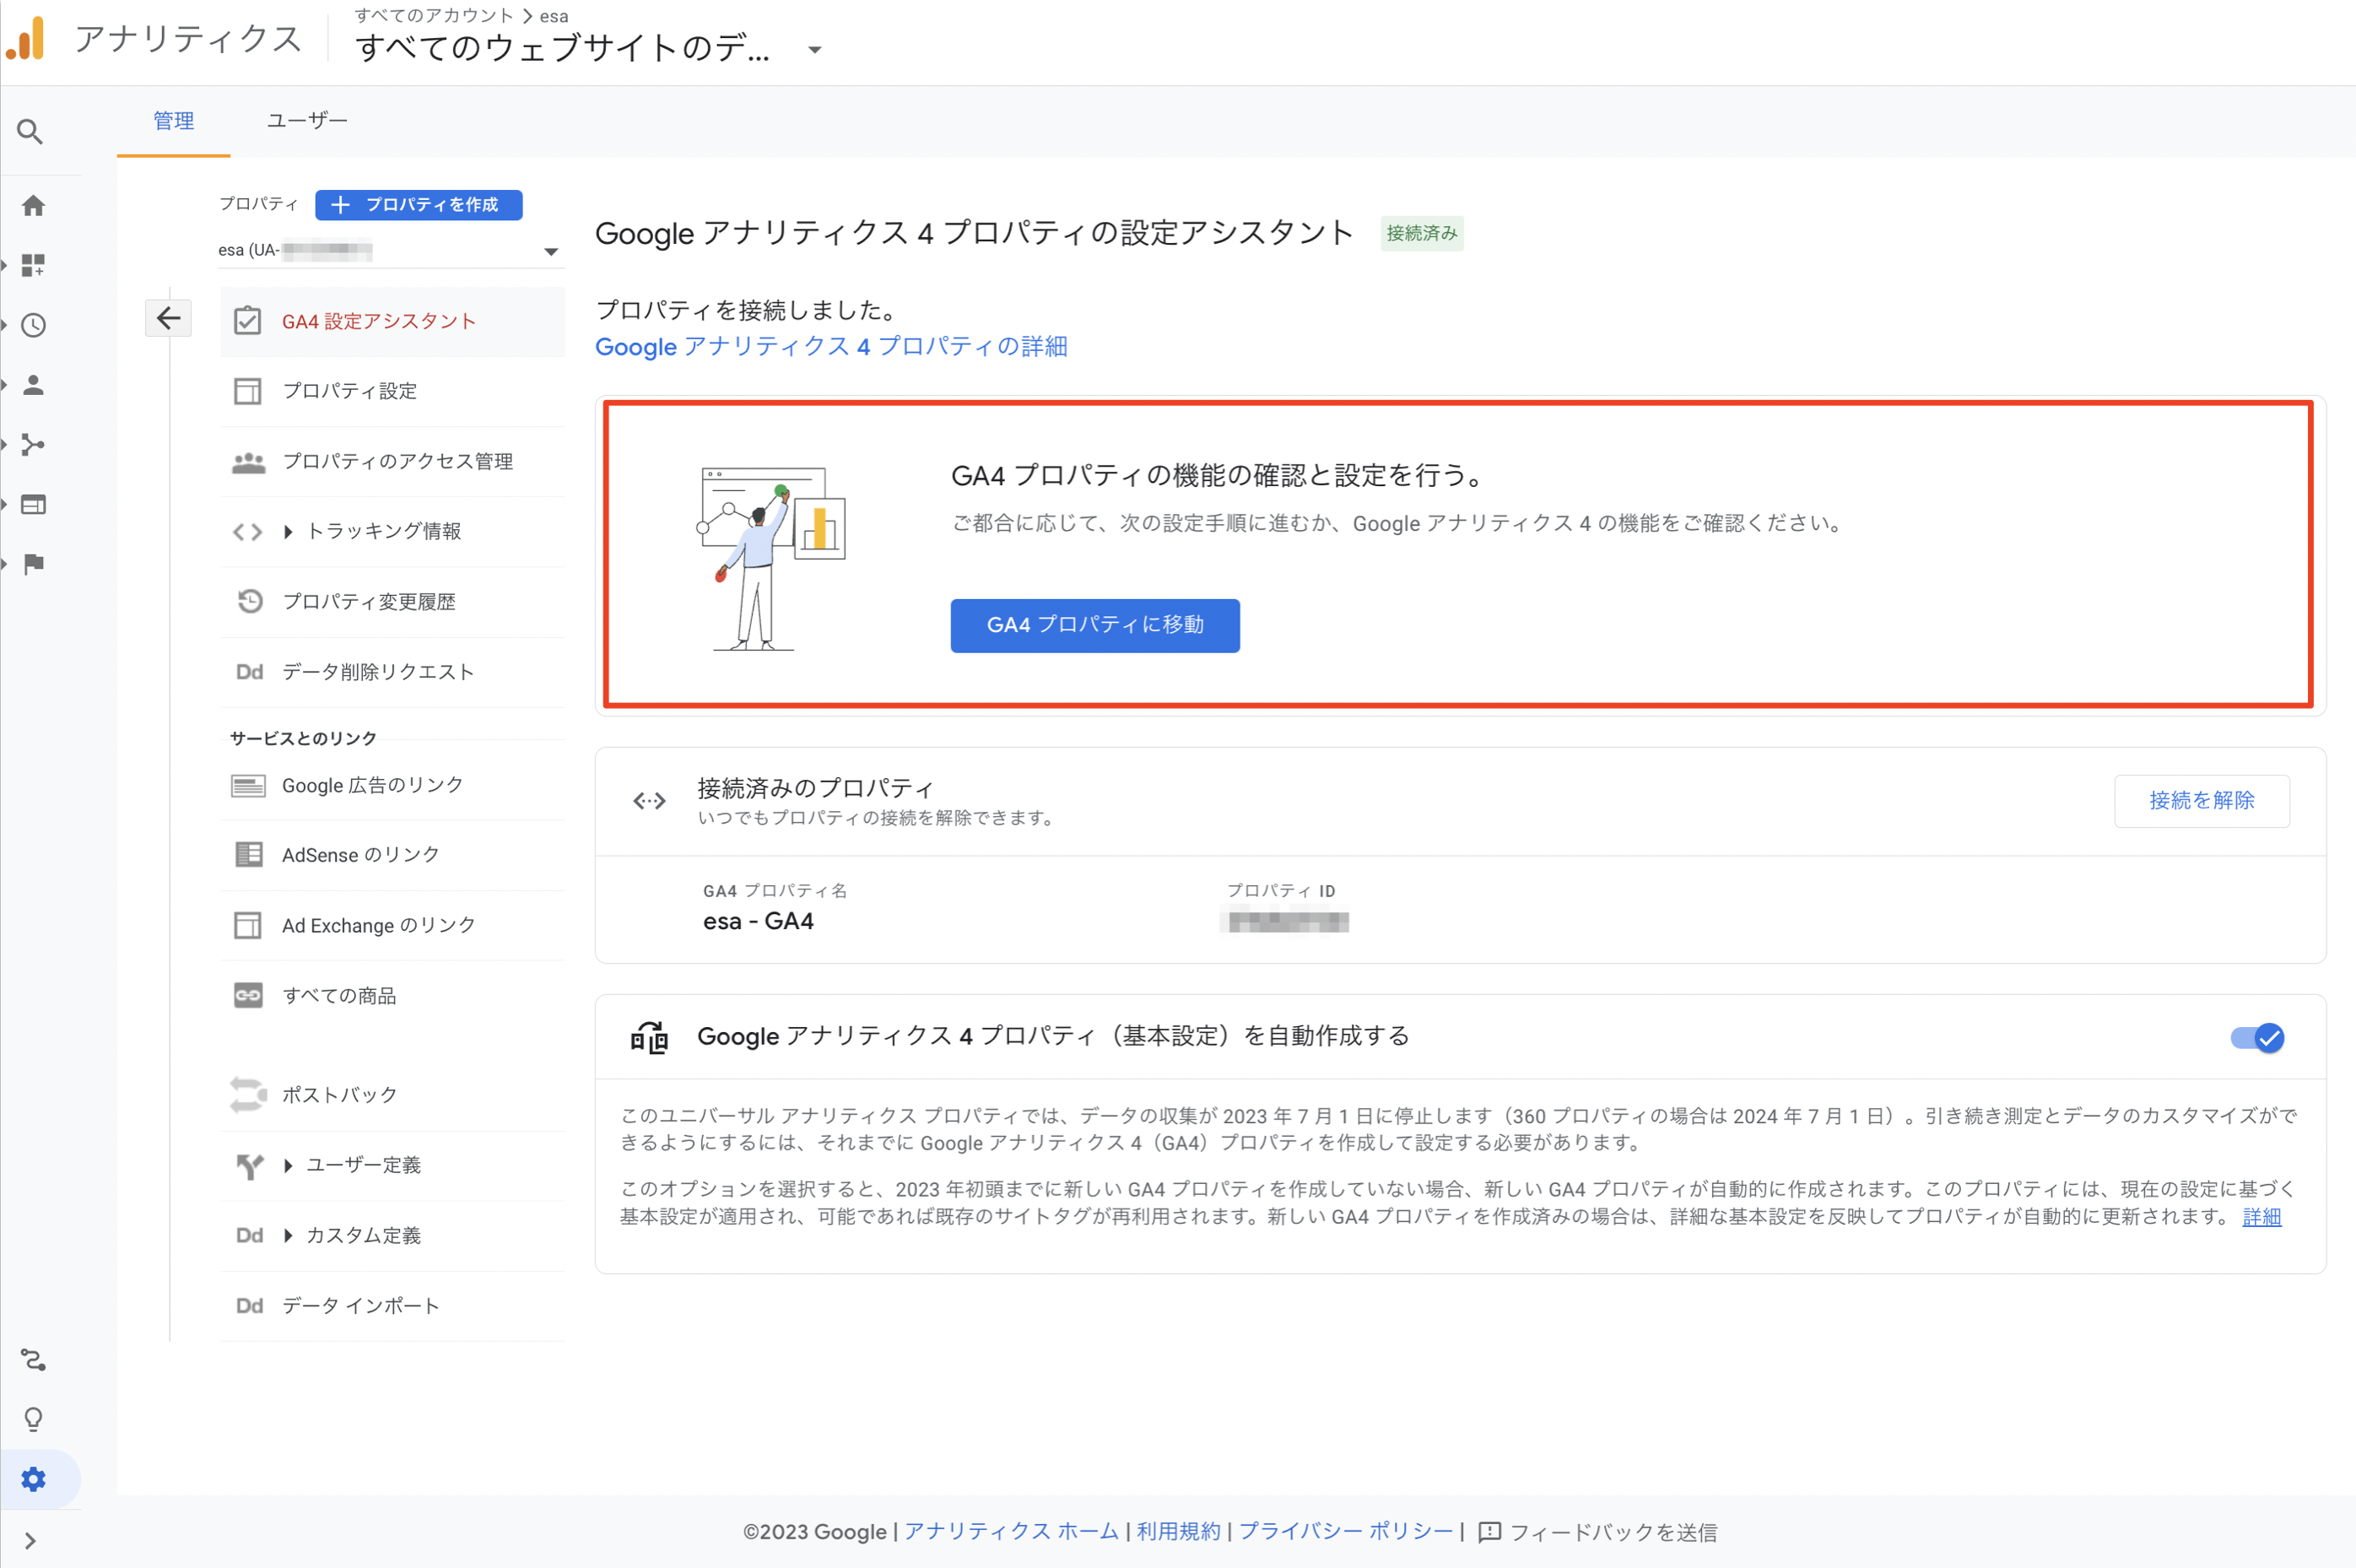This screenshot has width=2356, height=1568.
Task: Select GA4 設定アシスタント menu item
Action: coord(392,321)
